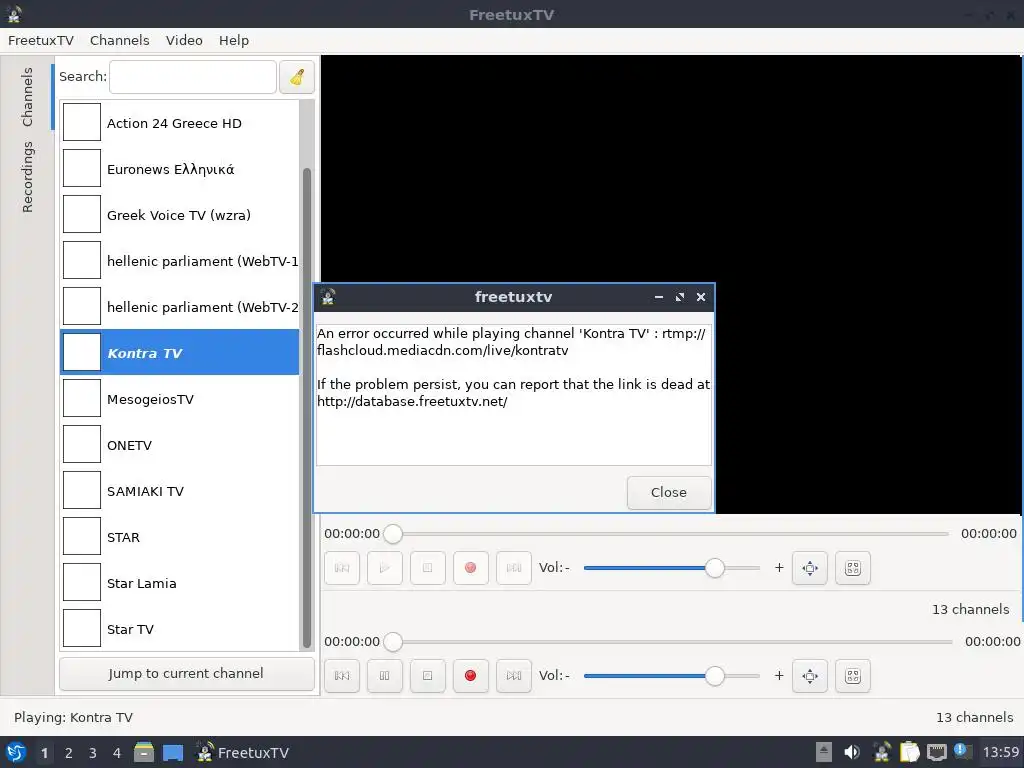The height and width of the screenshot is (768, 1024).
Task: Increase volume with the upper plus sign
Action: point(779,568)
